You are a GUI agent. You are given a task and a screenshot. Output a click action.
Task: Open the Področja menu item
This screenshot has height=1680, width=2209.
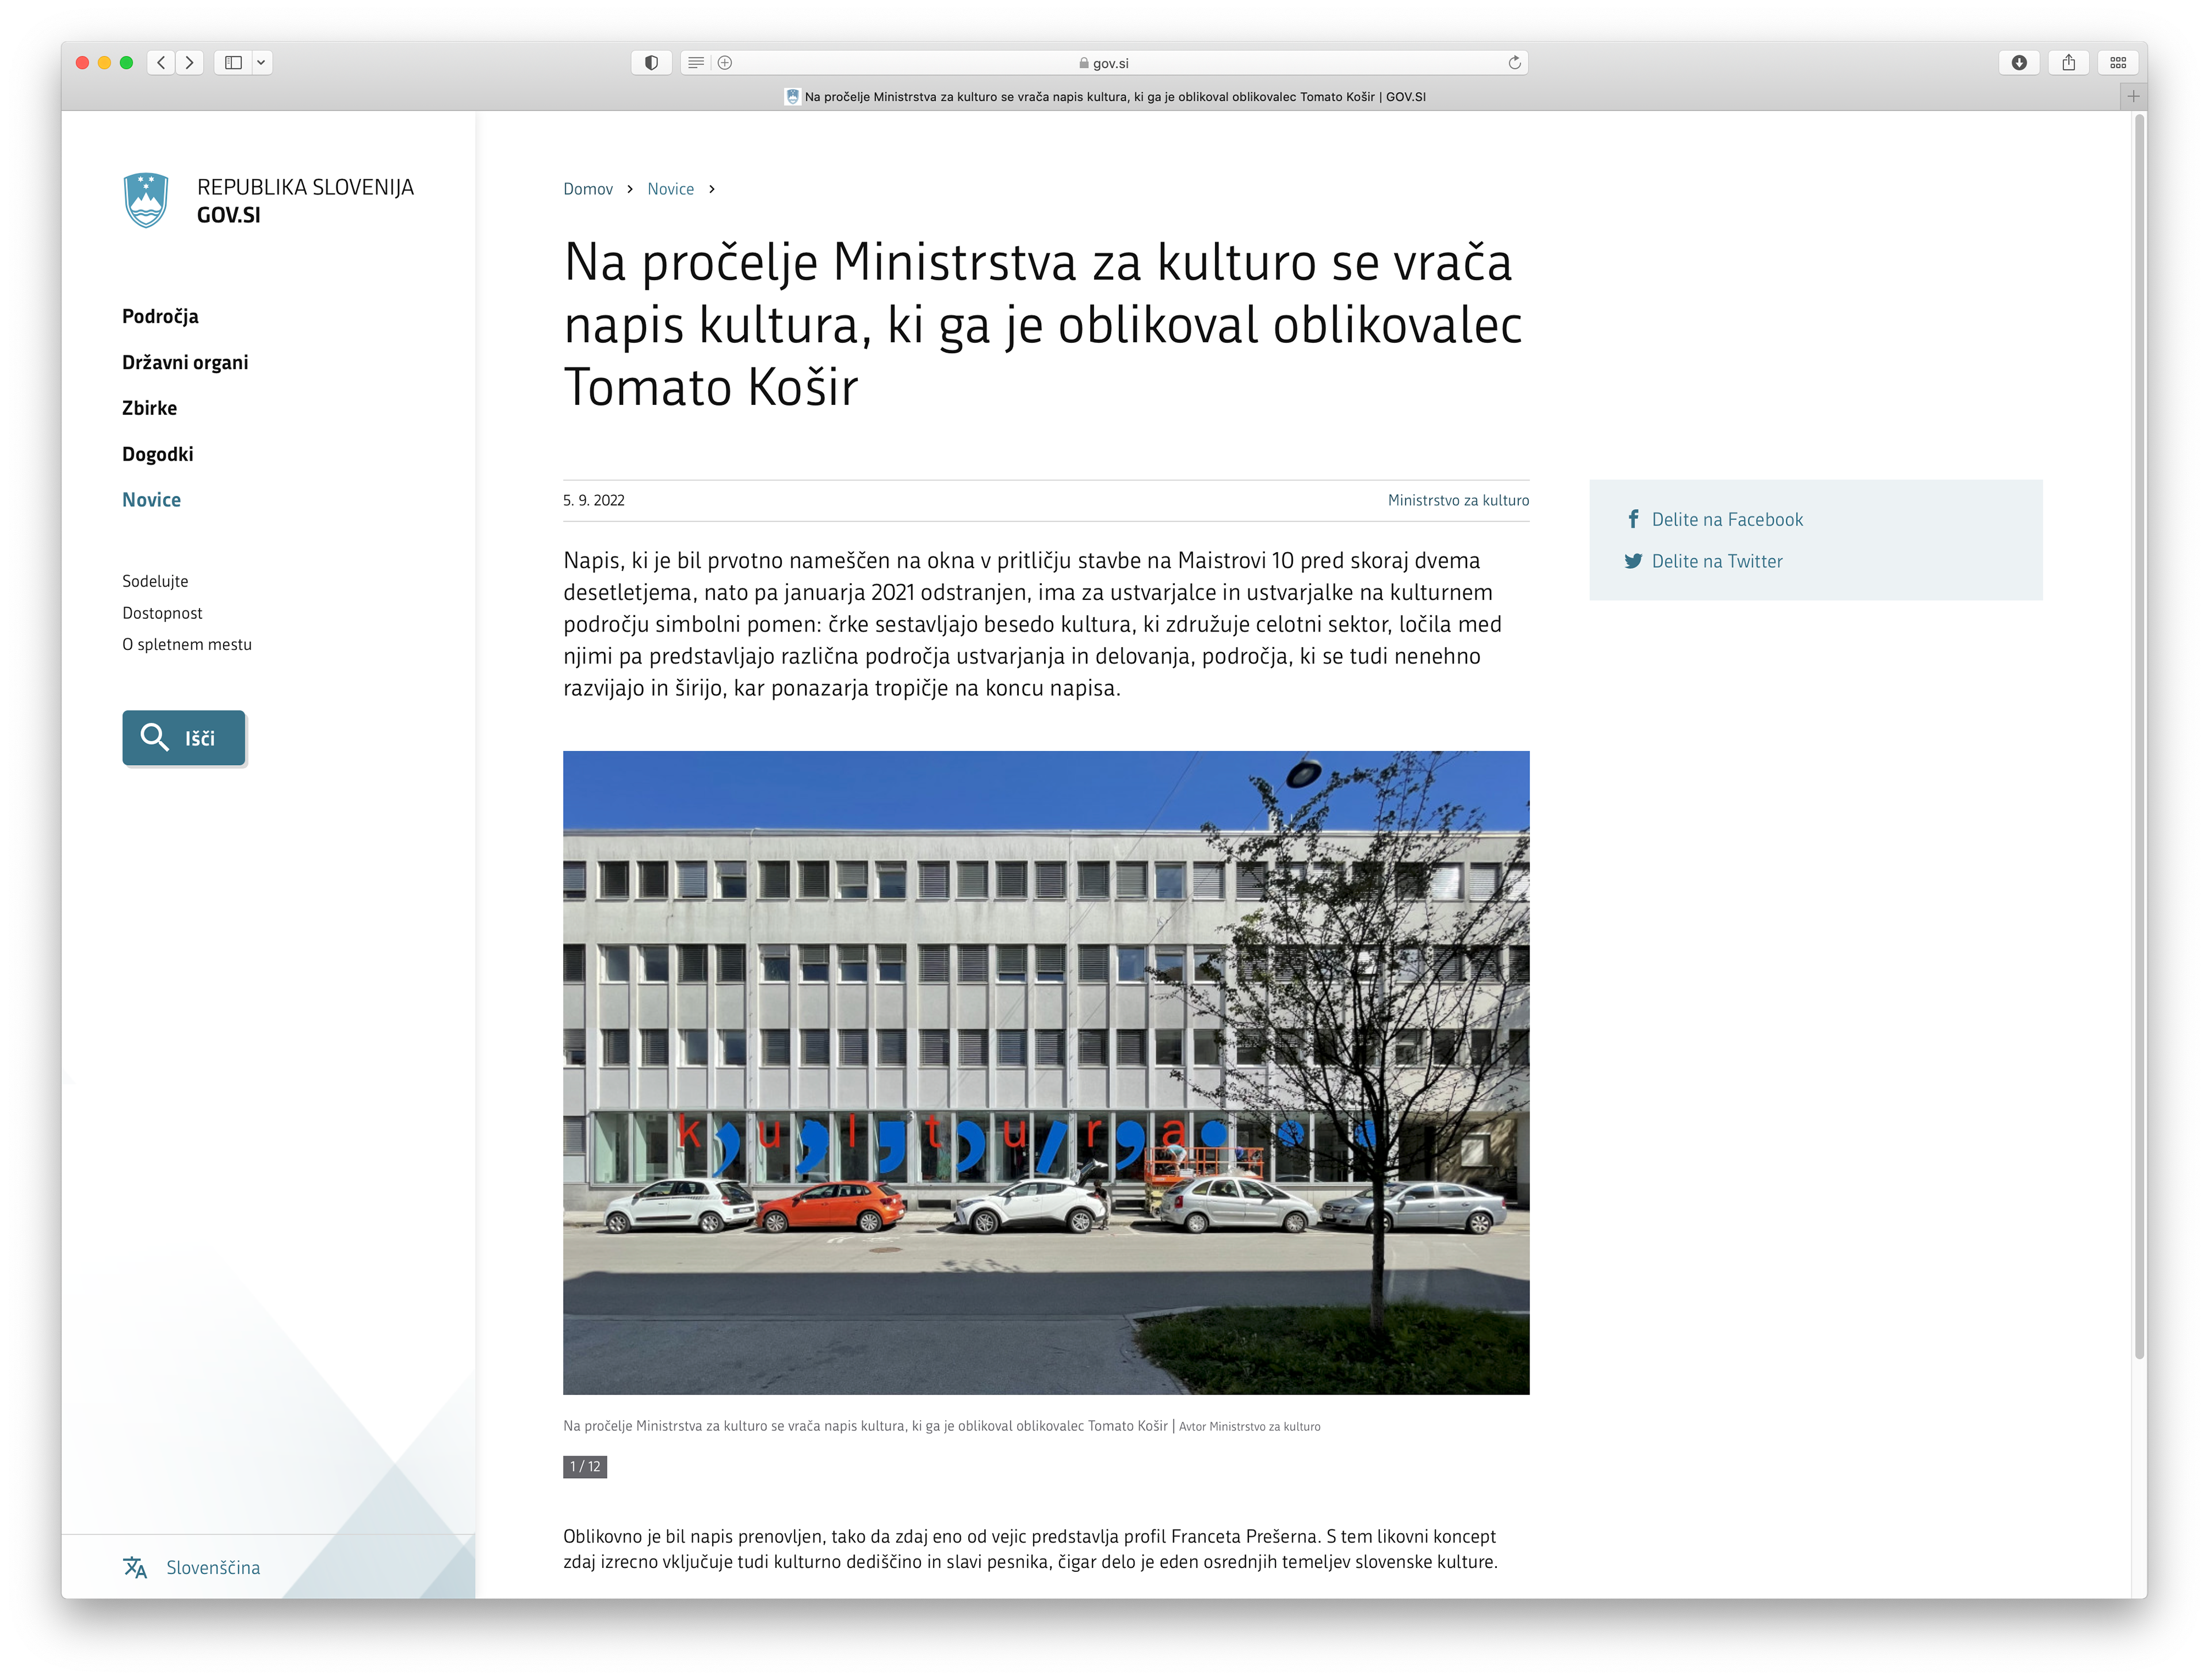(x=160, y=317)
